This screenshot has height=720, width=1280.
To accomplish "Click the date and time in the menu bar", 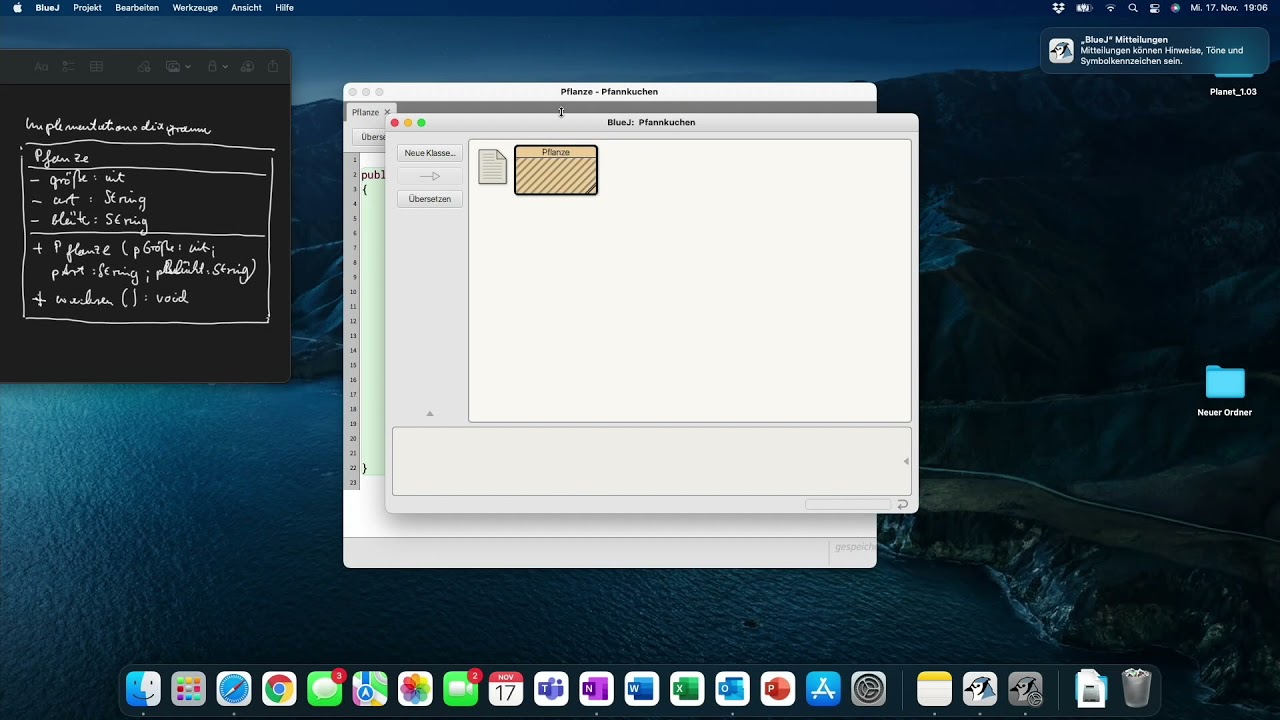I will point(1229,8).
